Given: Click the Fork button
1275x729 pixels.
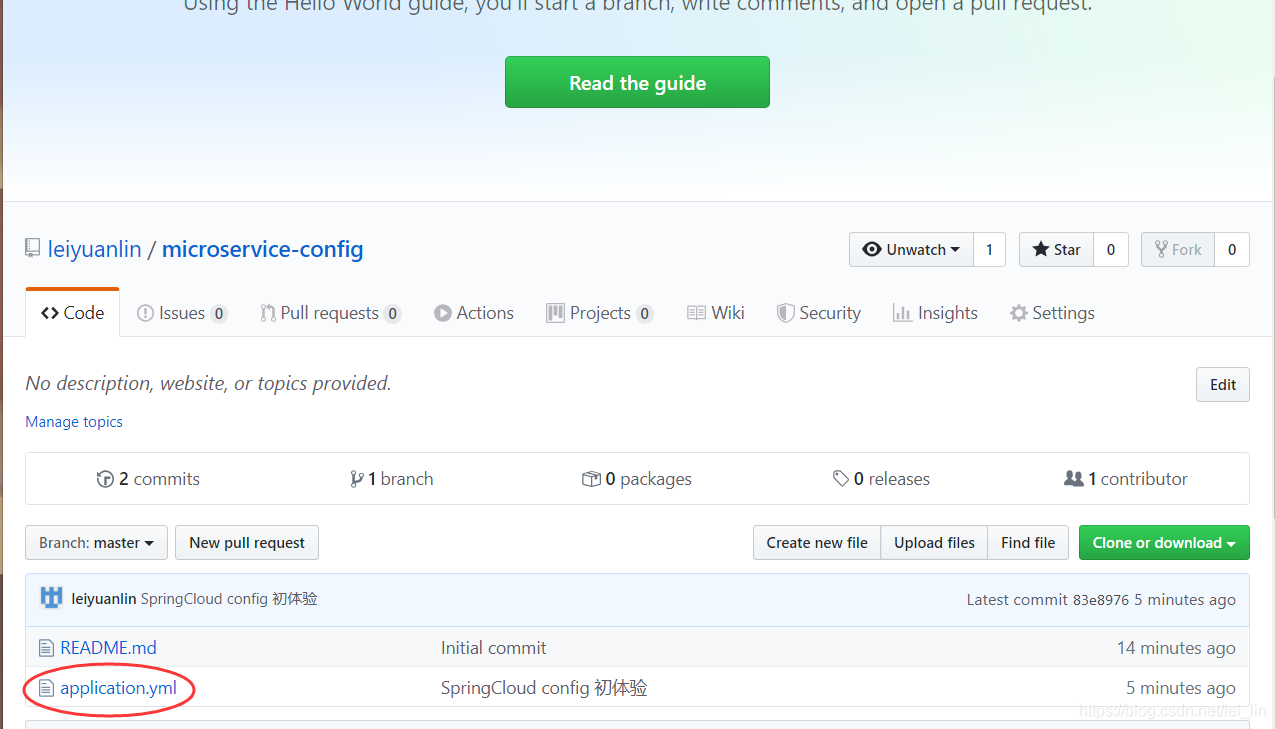Looking at the screenshot, I should click(1178, 250).
